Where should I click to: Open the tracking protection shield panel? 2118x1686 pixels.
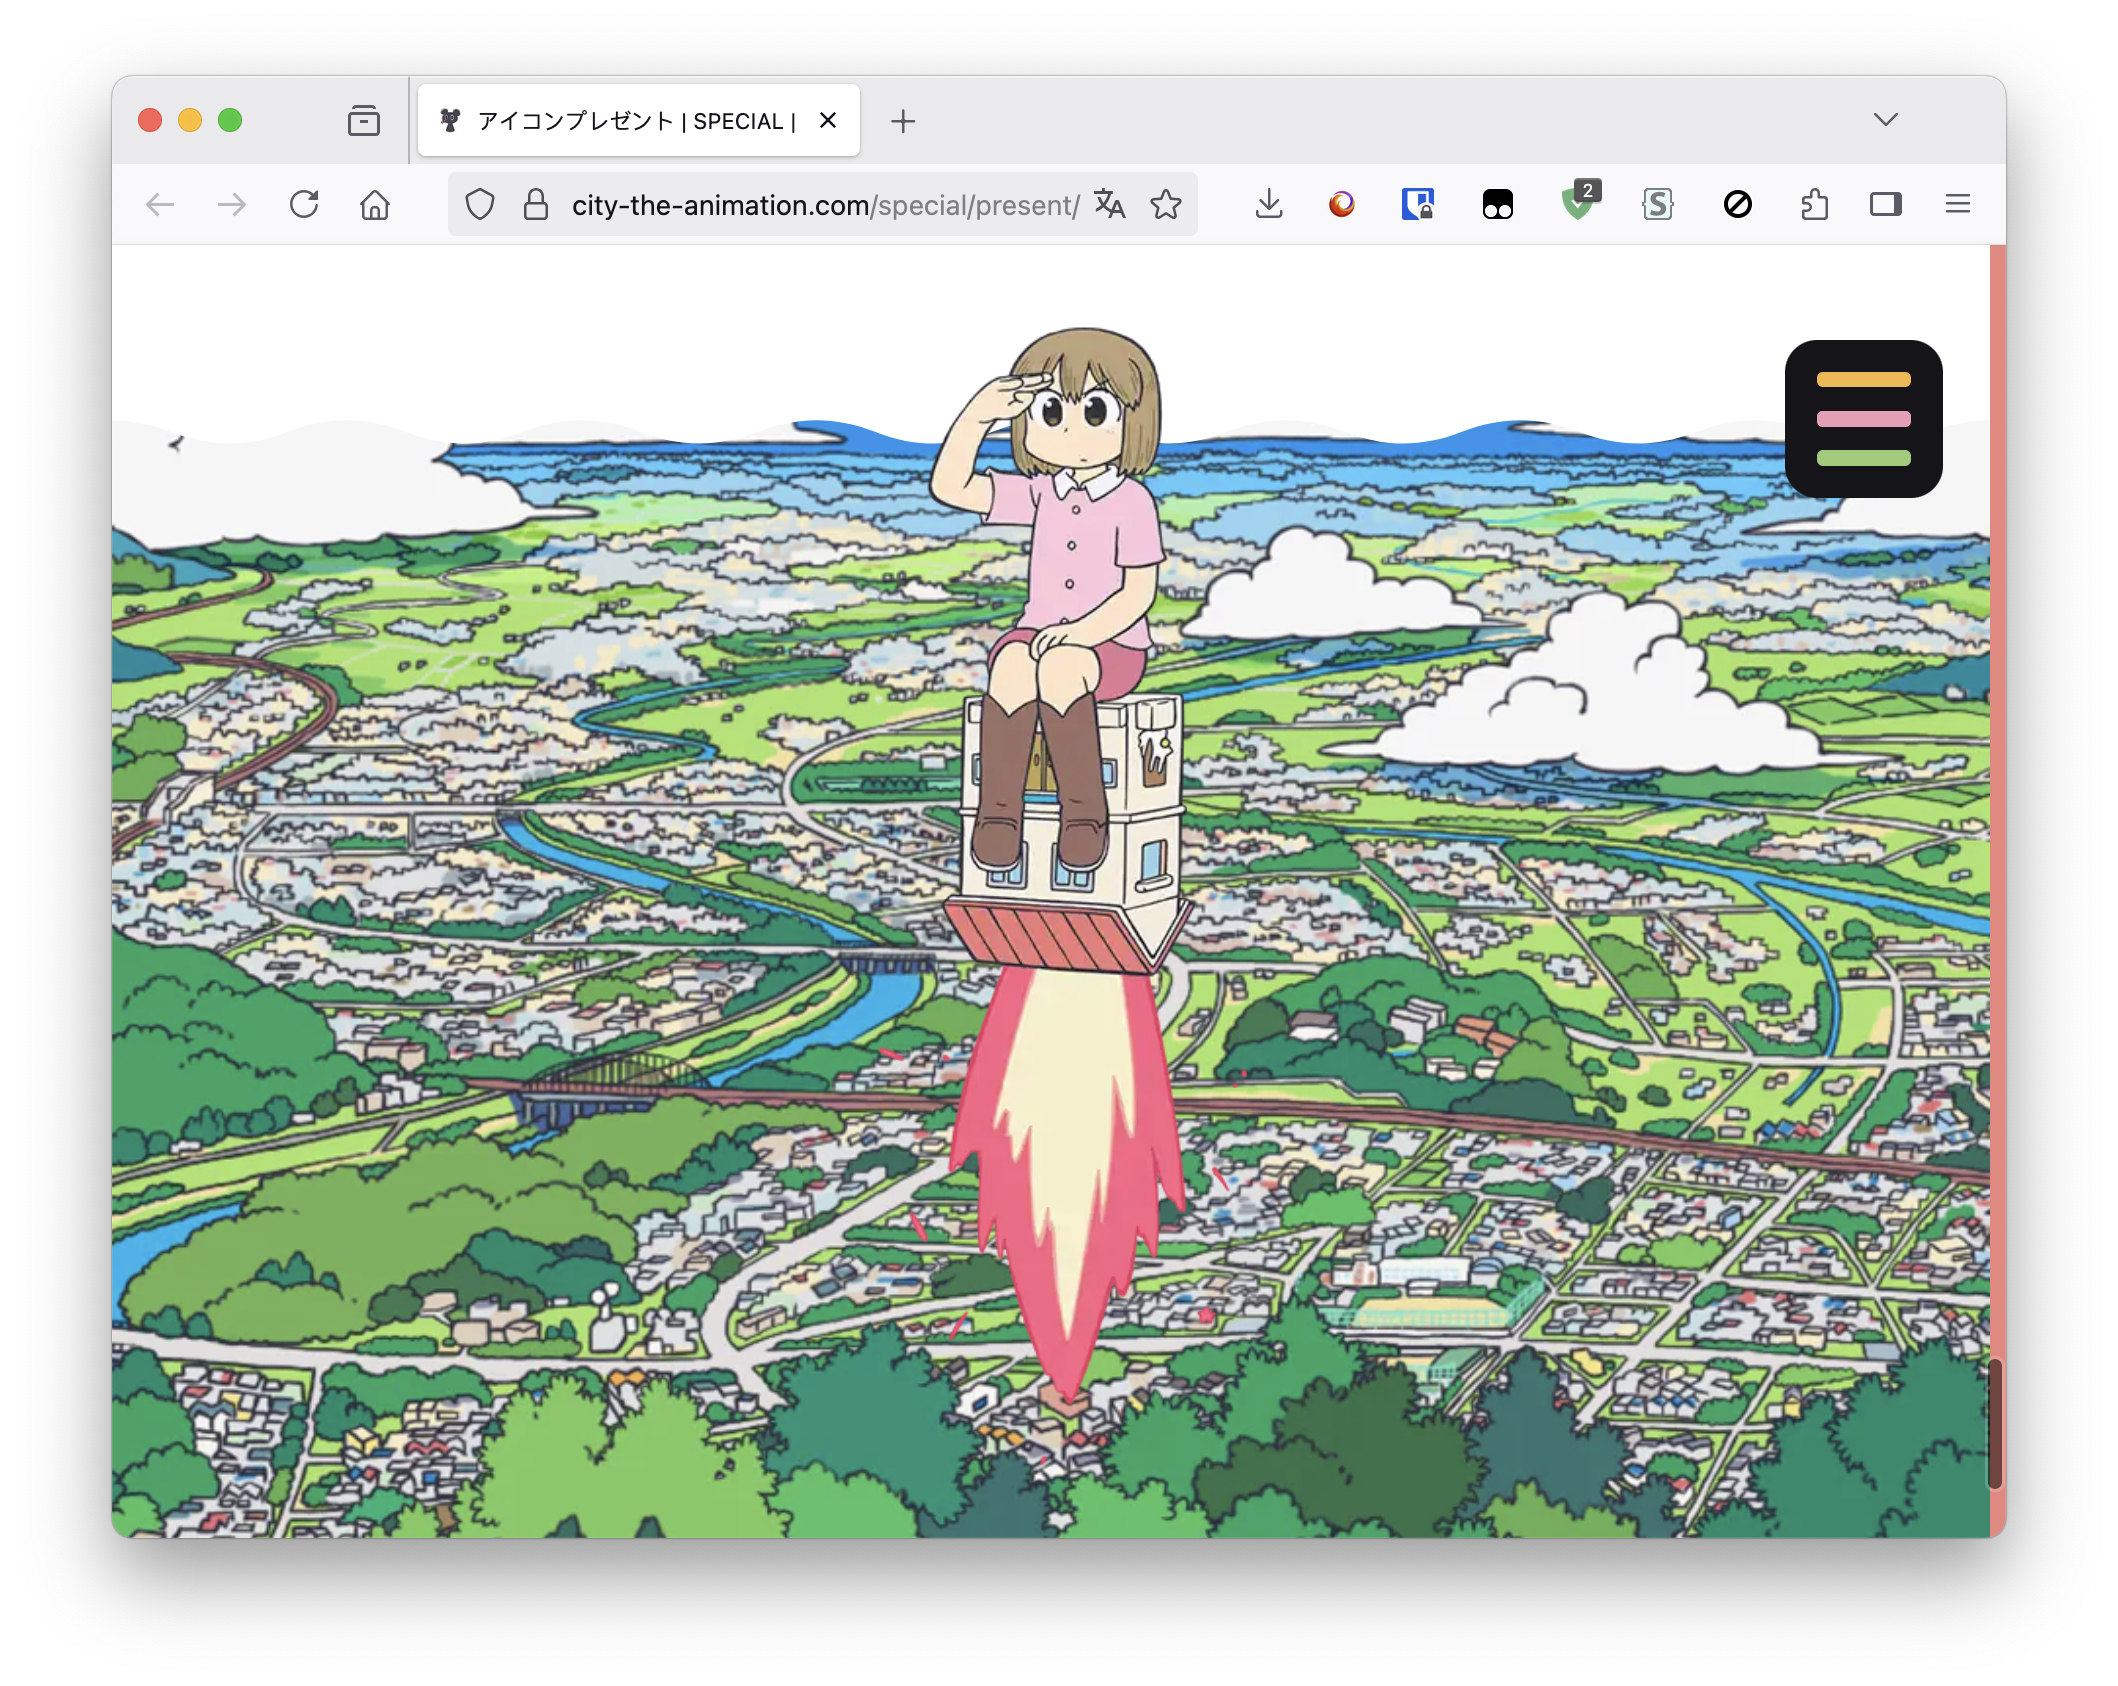(x=481, y=205)
